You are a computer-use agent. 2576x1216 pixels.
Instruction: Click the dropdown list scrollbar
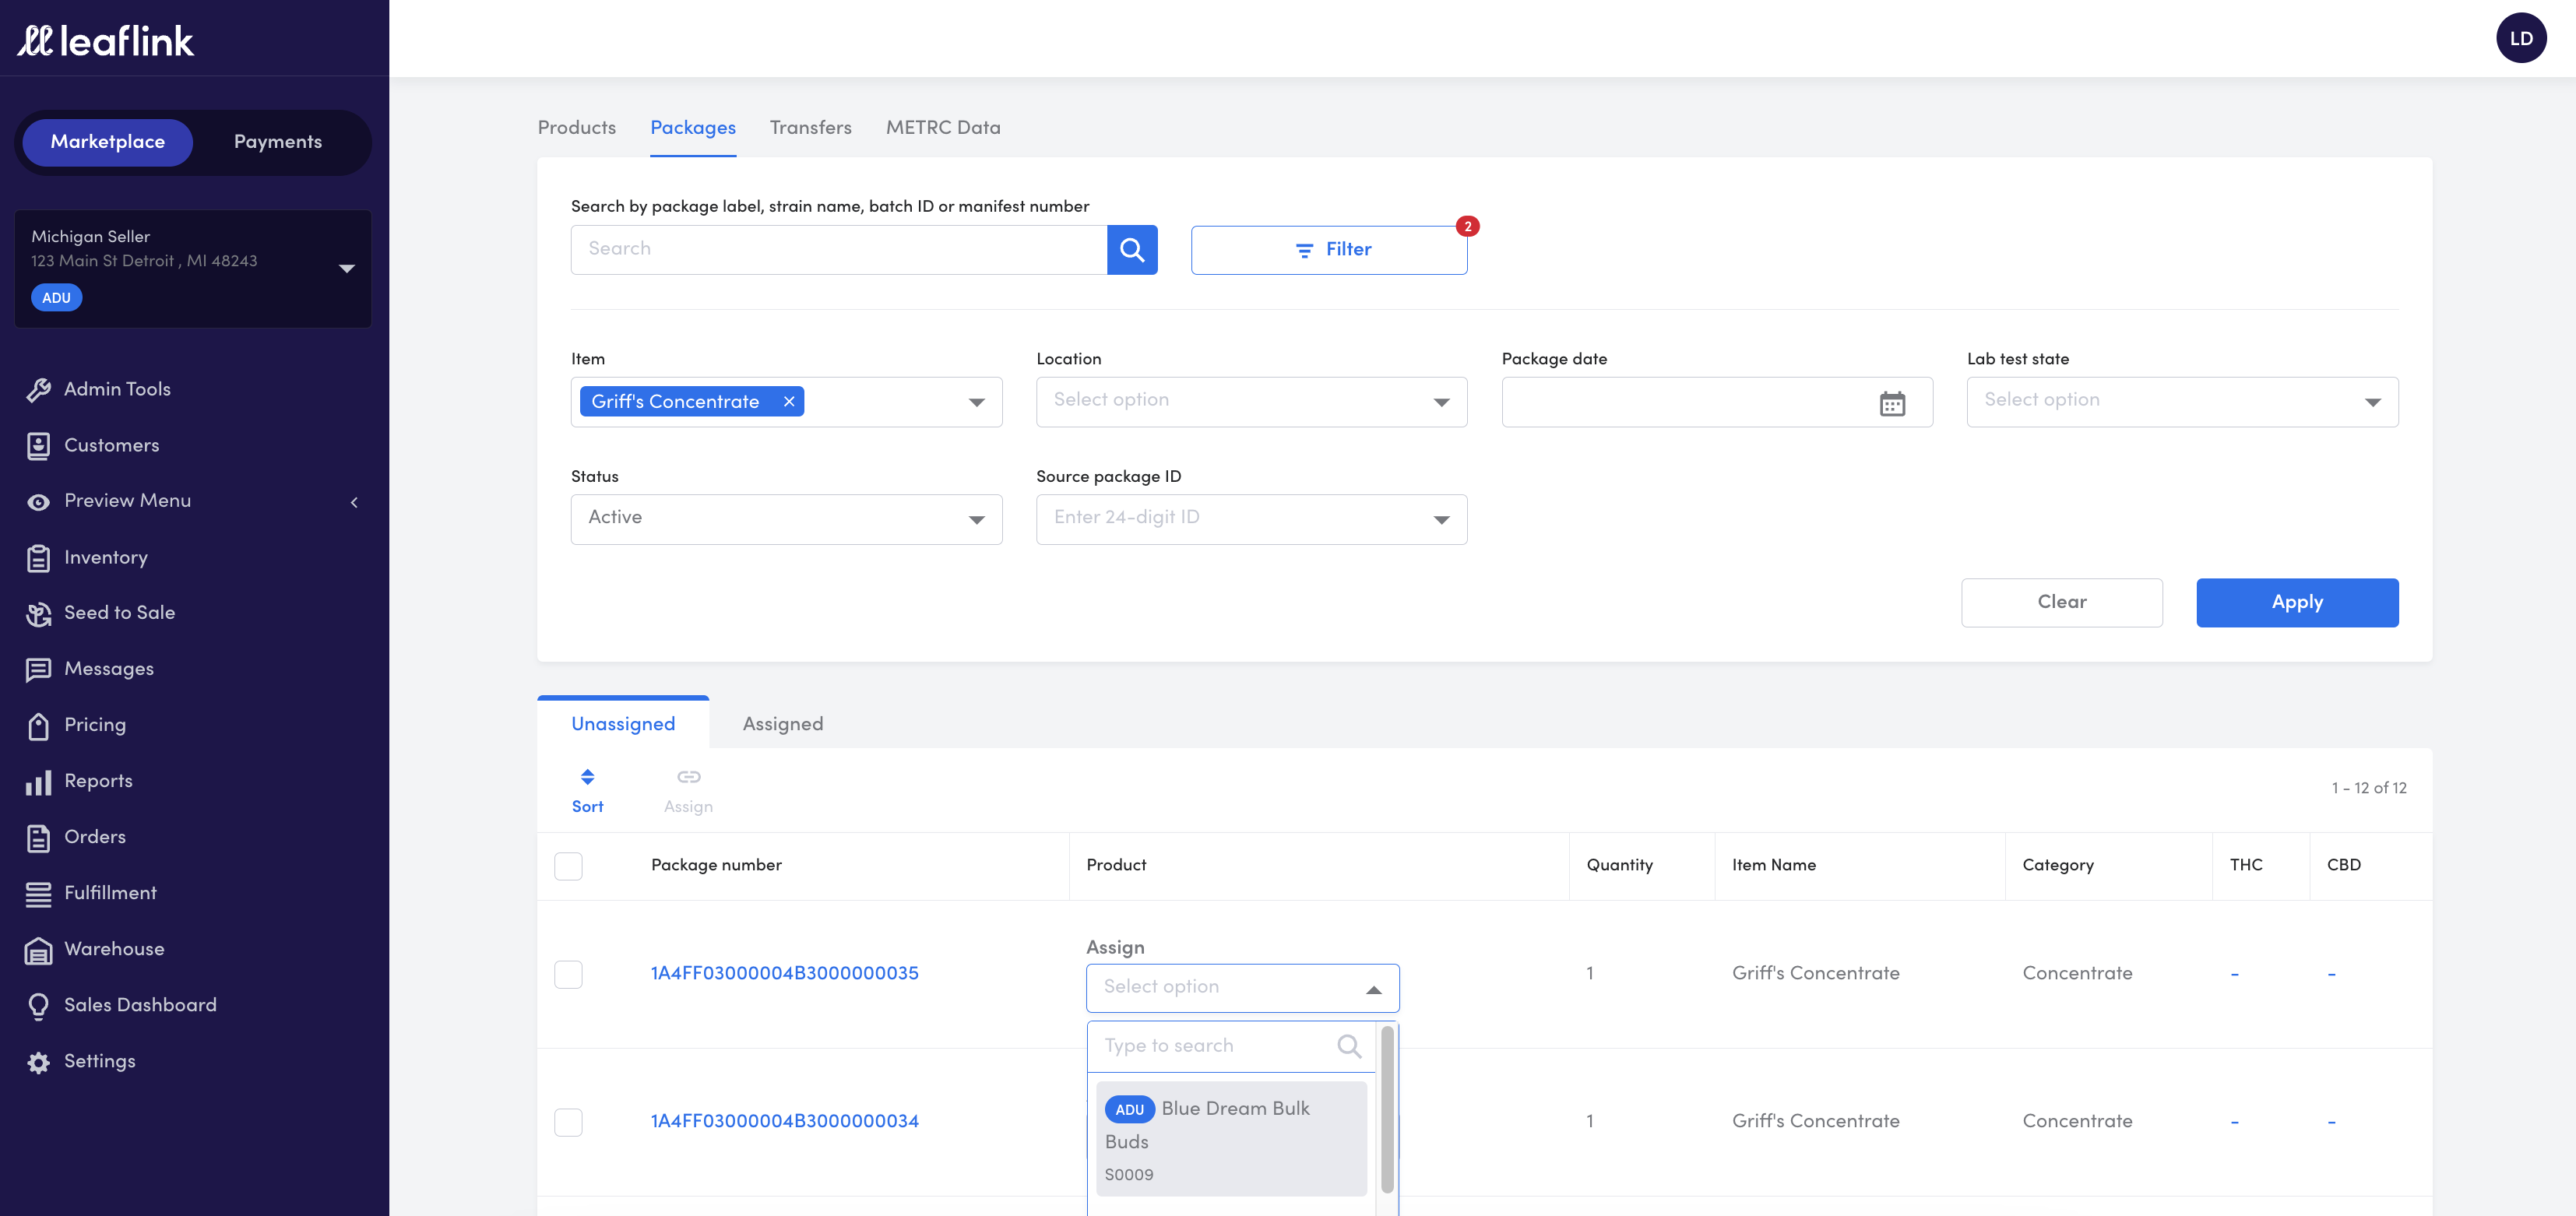click(x=1386, y=1109)
